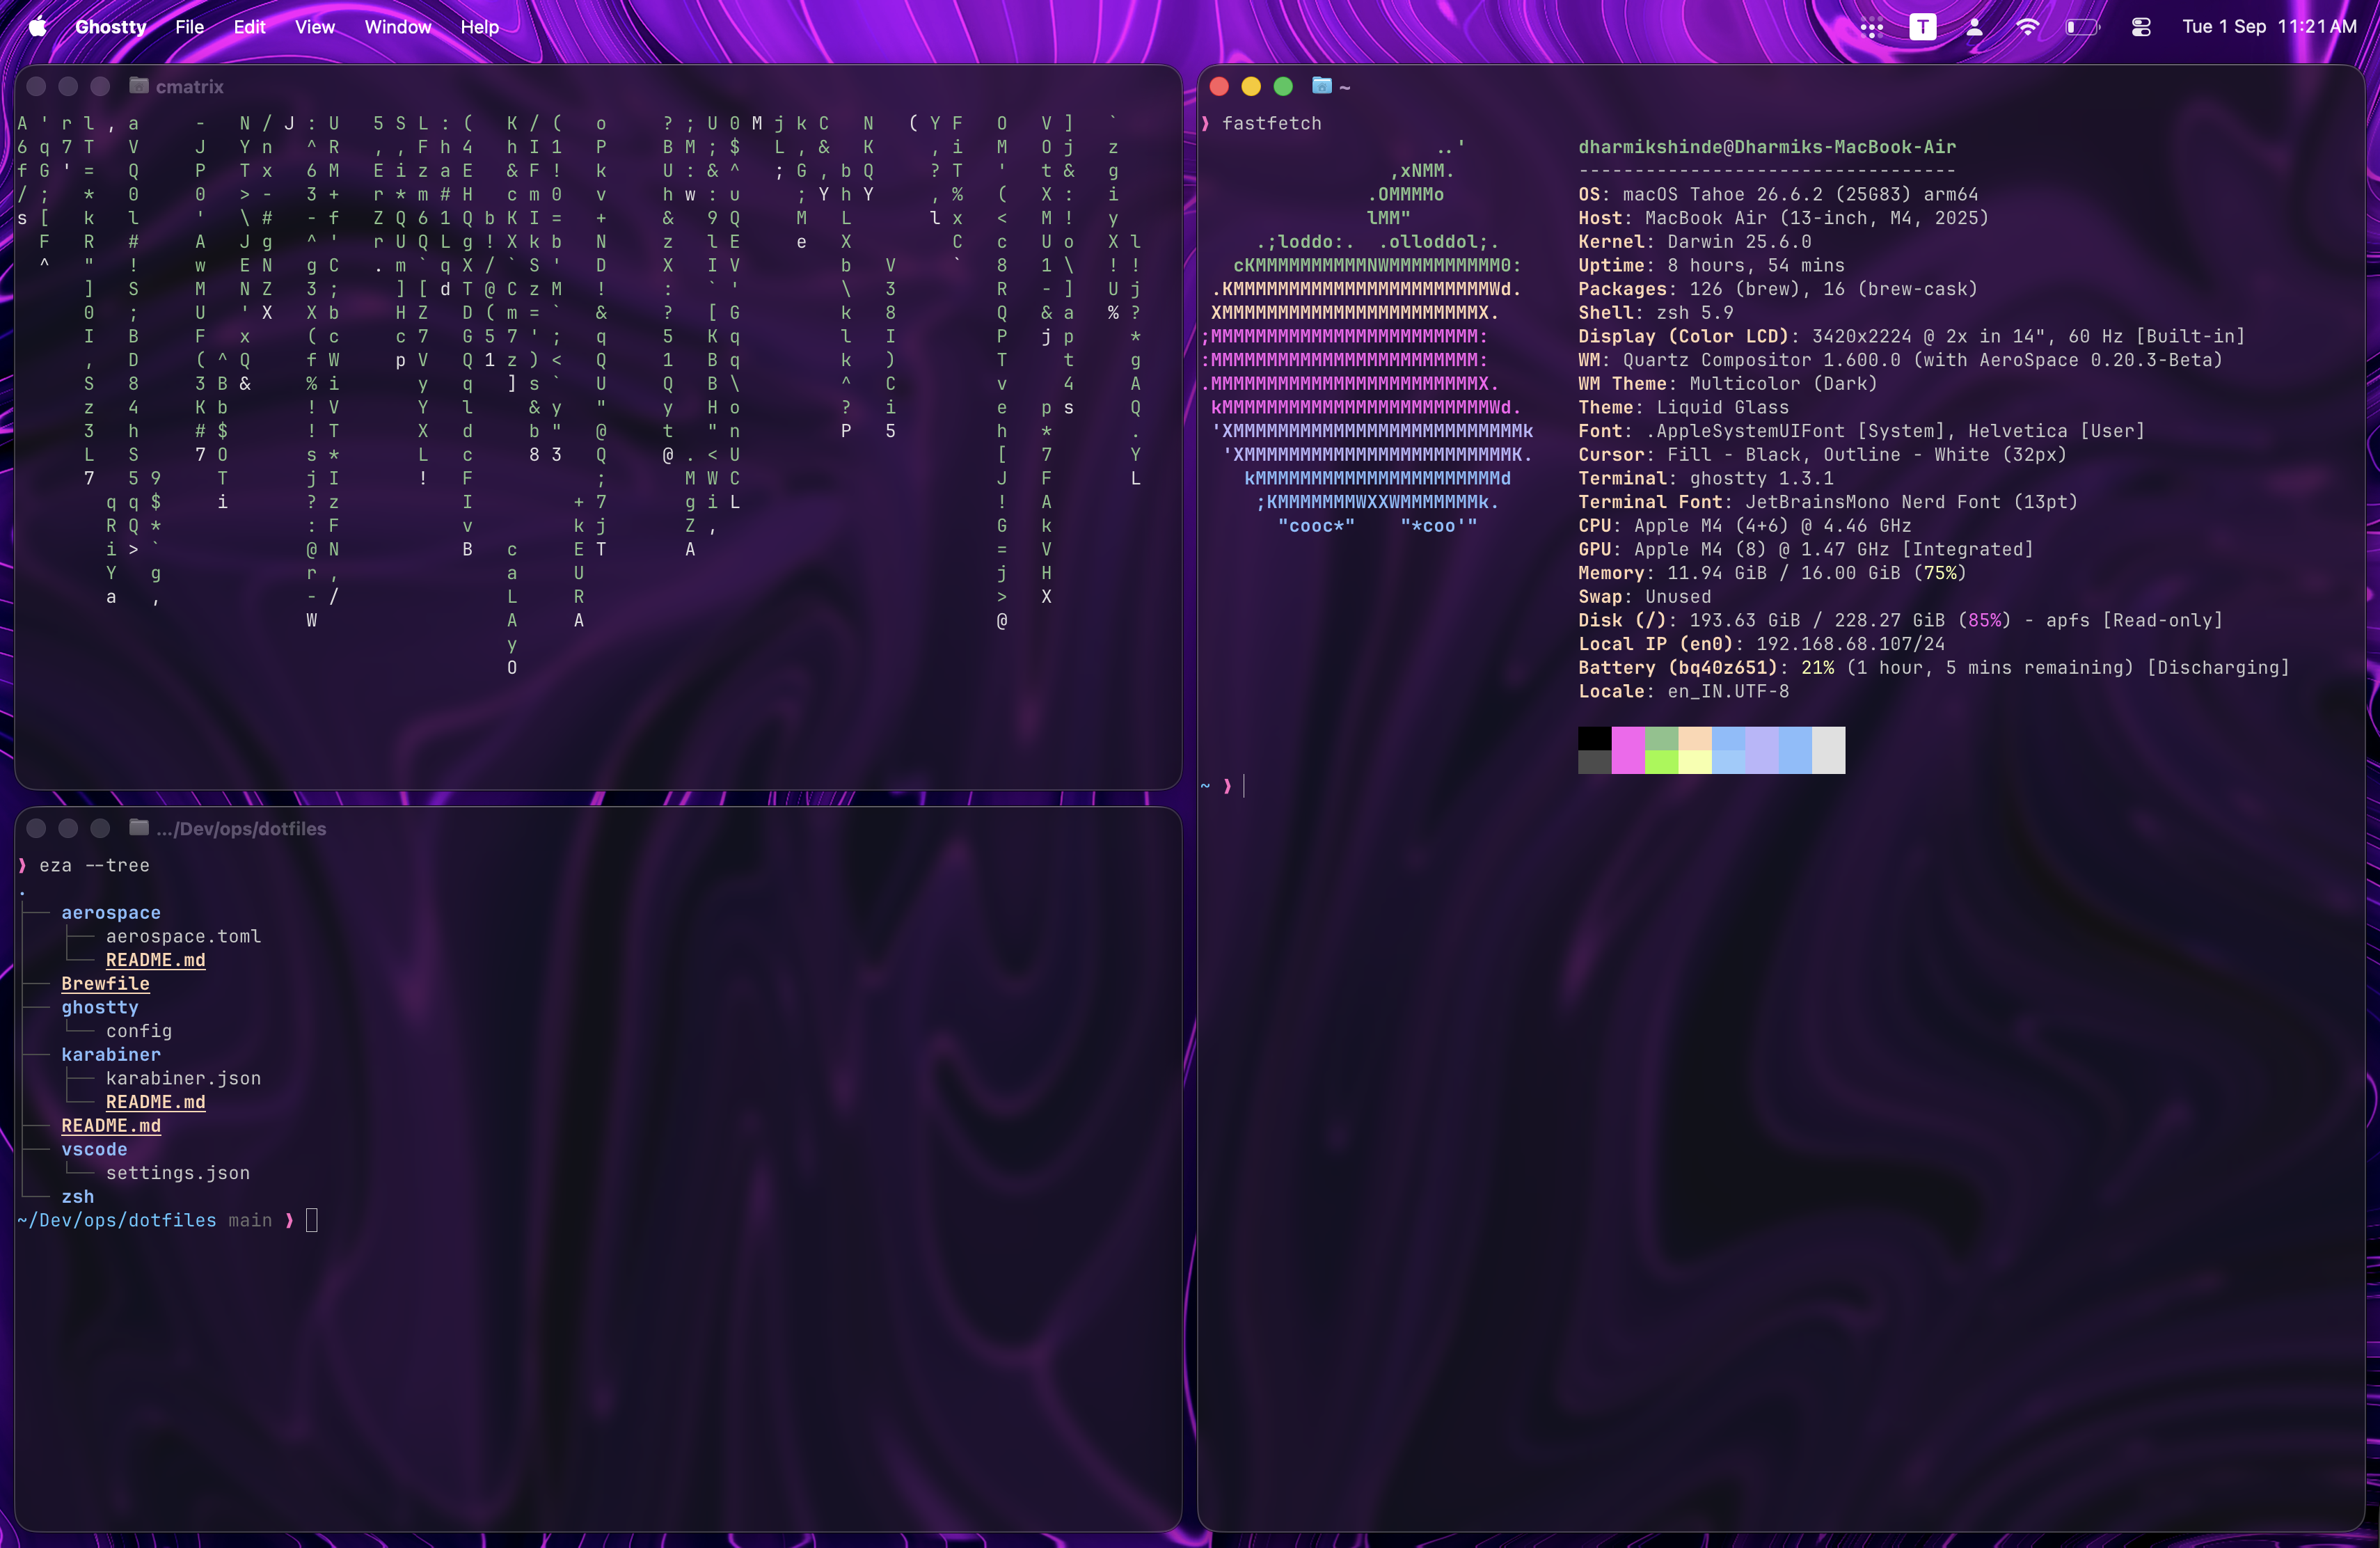Click README.md under karabiner folder

(156, 1102)
